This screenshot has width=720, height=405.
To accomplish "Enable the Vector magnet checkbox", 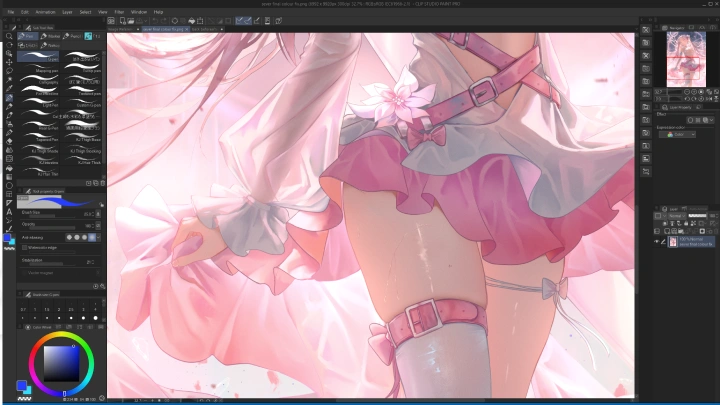I will click(24, 273).
